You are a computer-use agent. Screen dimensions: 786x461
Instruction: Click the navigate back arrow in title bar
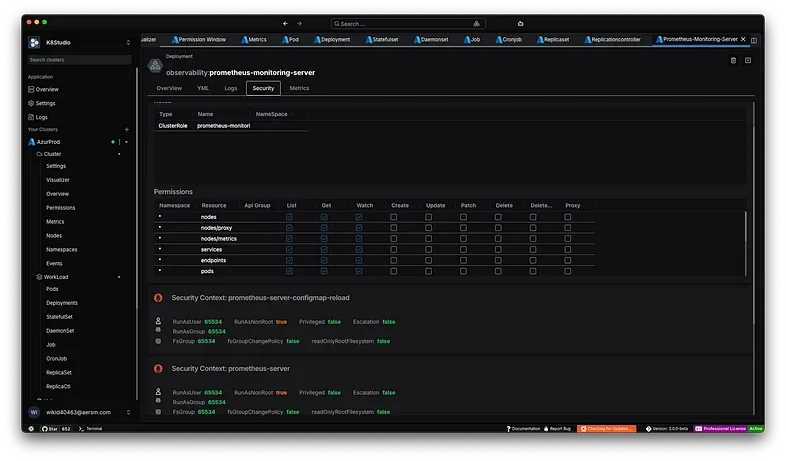pos(285,23)
